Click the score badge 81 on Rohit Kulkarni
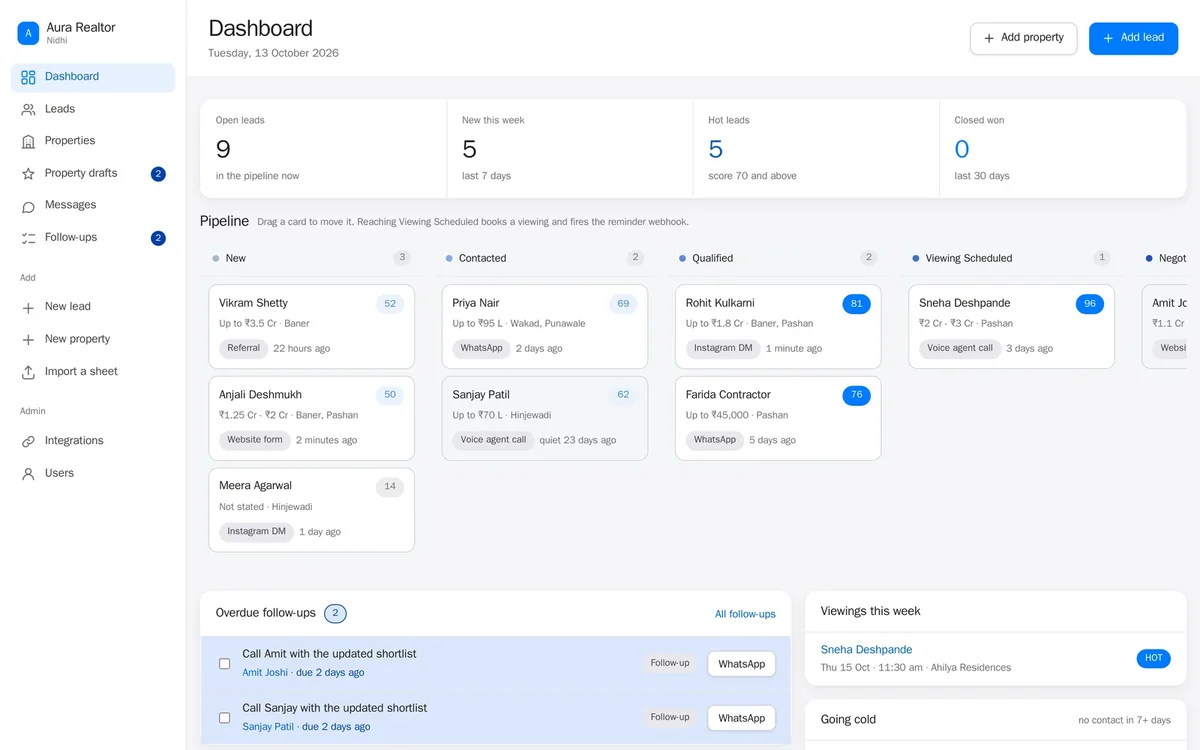The width and height of the screenshot is (1200, 750). pos(856,304)
